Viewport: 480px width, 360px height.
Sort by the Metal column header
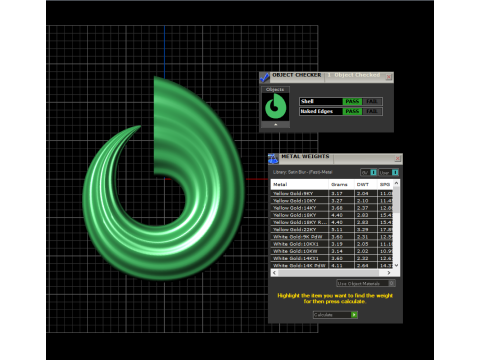click(299, 184)
